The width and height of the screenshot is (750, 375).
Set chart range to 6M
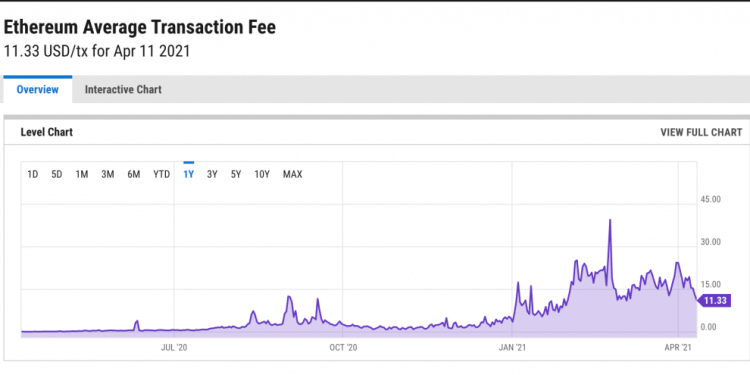tap(134, 175)
